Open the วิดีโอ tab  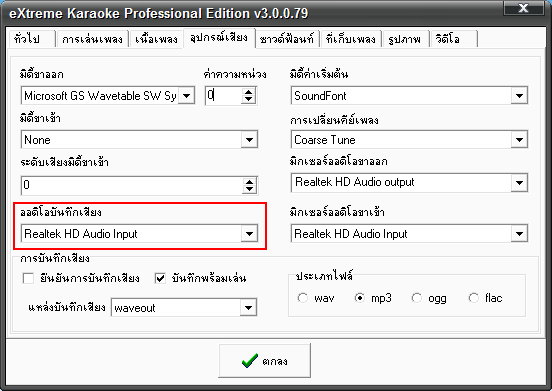click(x=453, y=39)
